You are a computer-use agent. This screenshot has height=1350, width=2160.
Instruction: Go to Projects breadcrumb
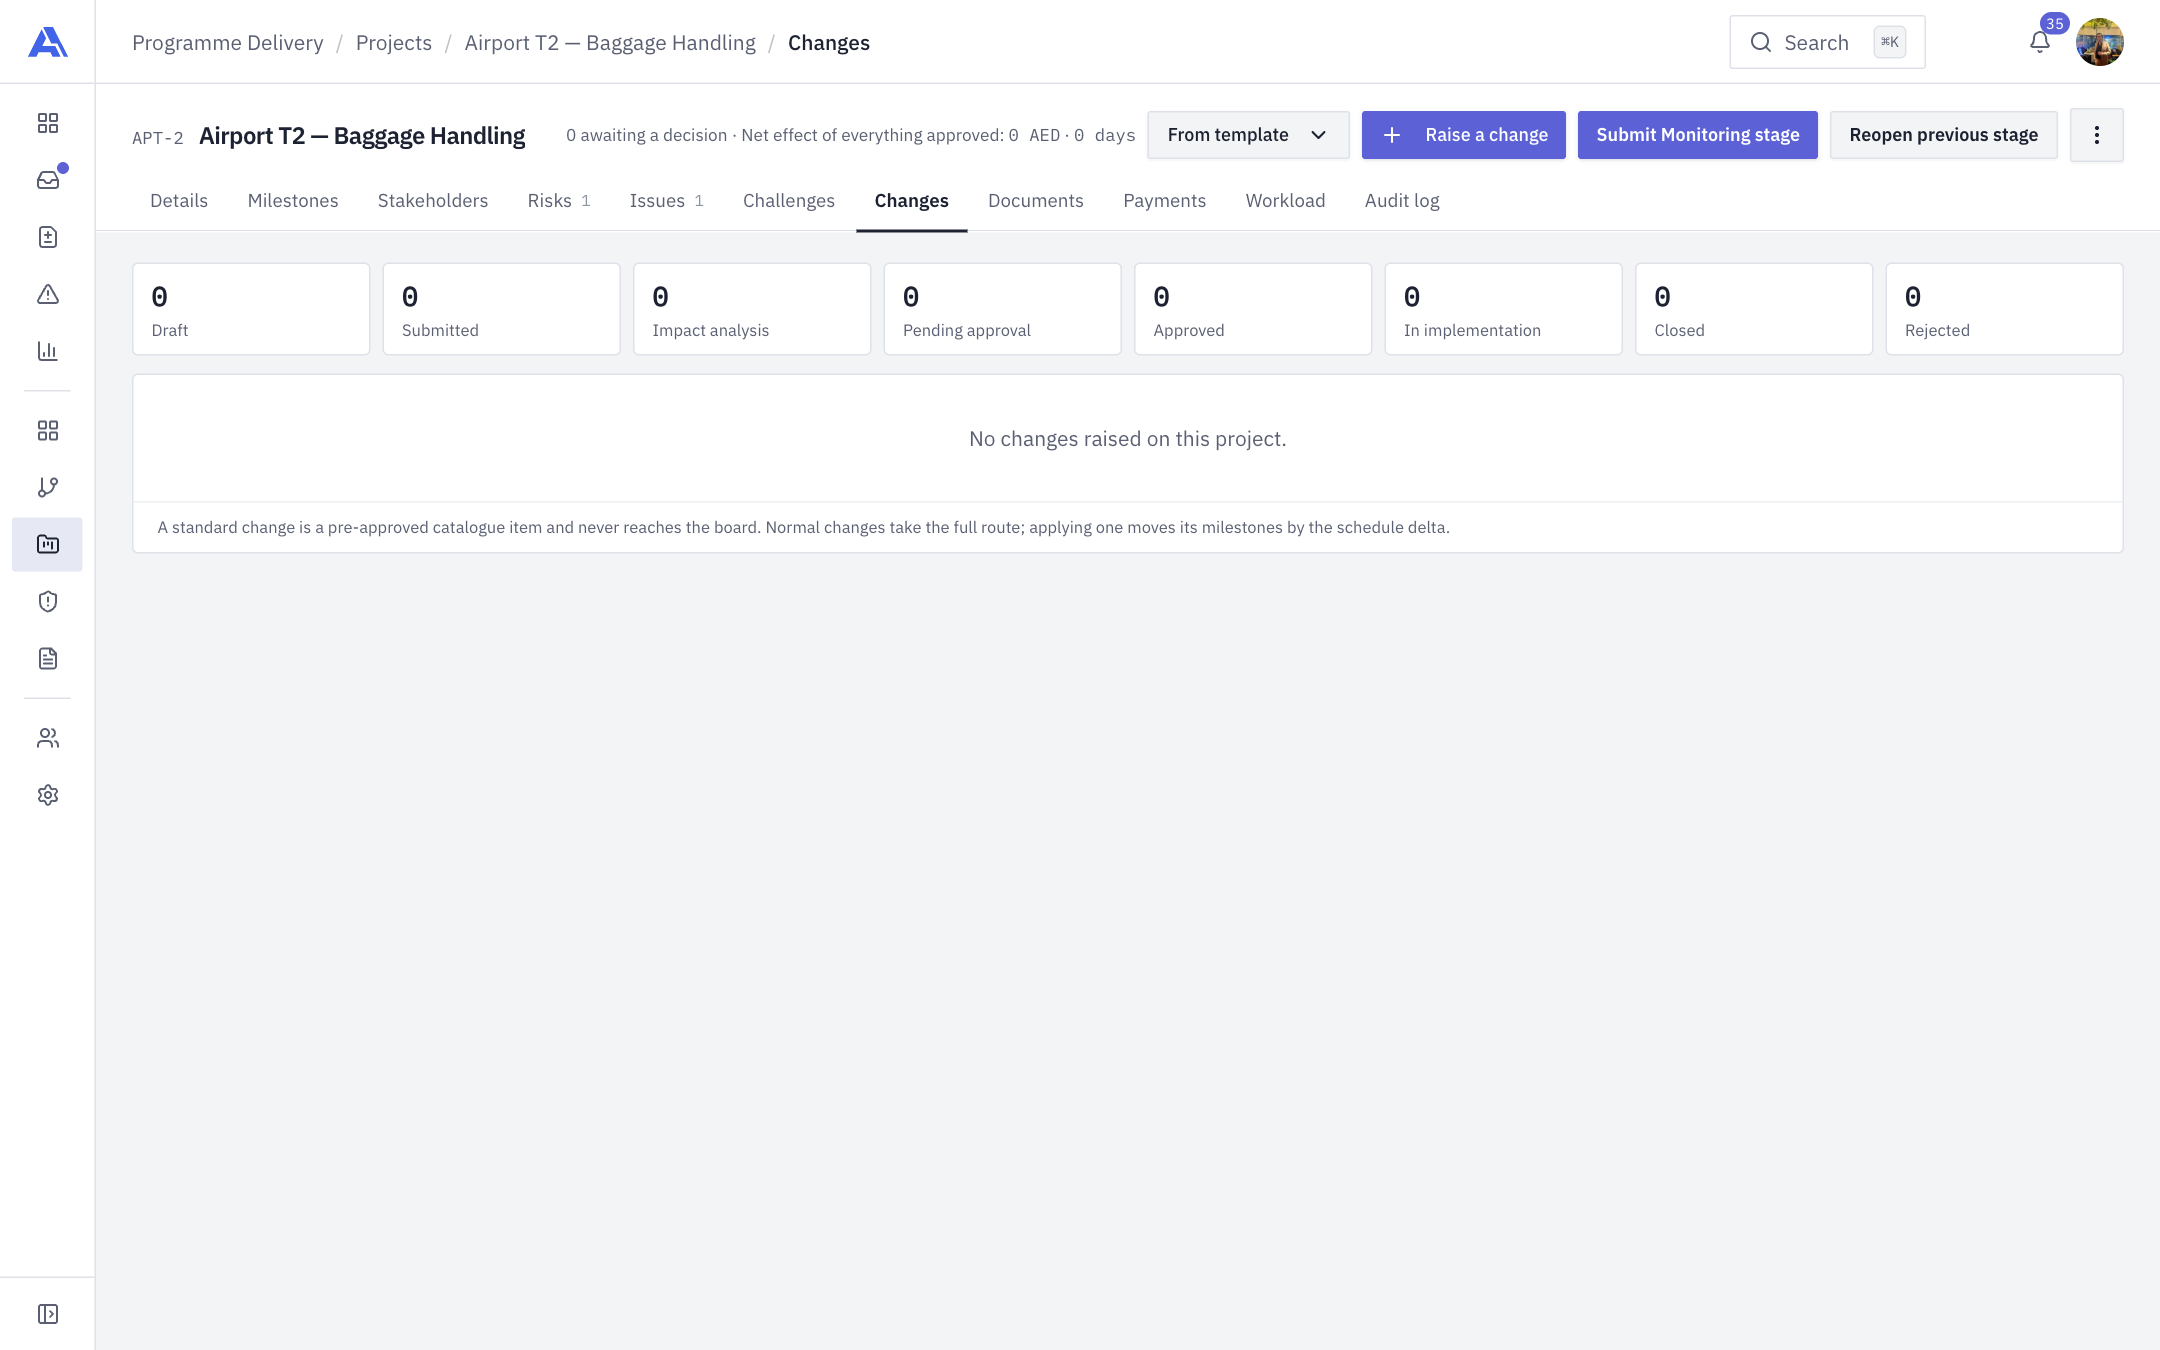tap(394, 43)
